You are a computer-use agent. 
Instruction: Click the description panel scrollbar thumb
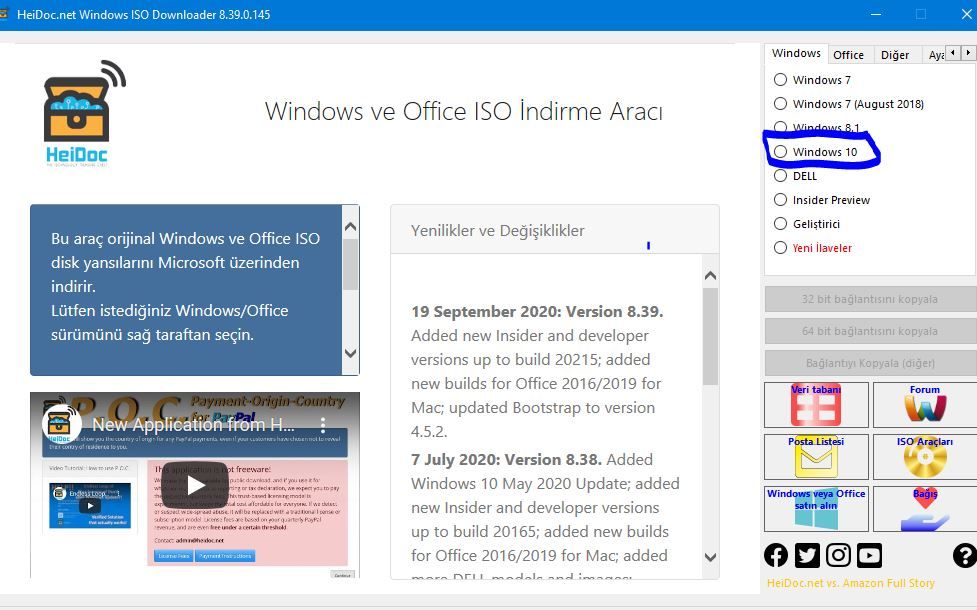coord(350,265)
